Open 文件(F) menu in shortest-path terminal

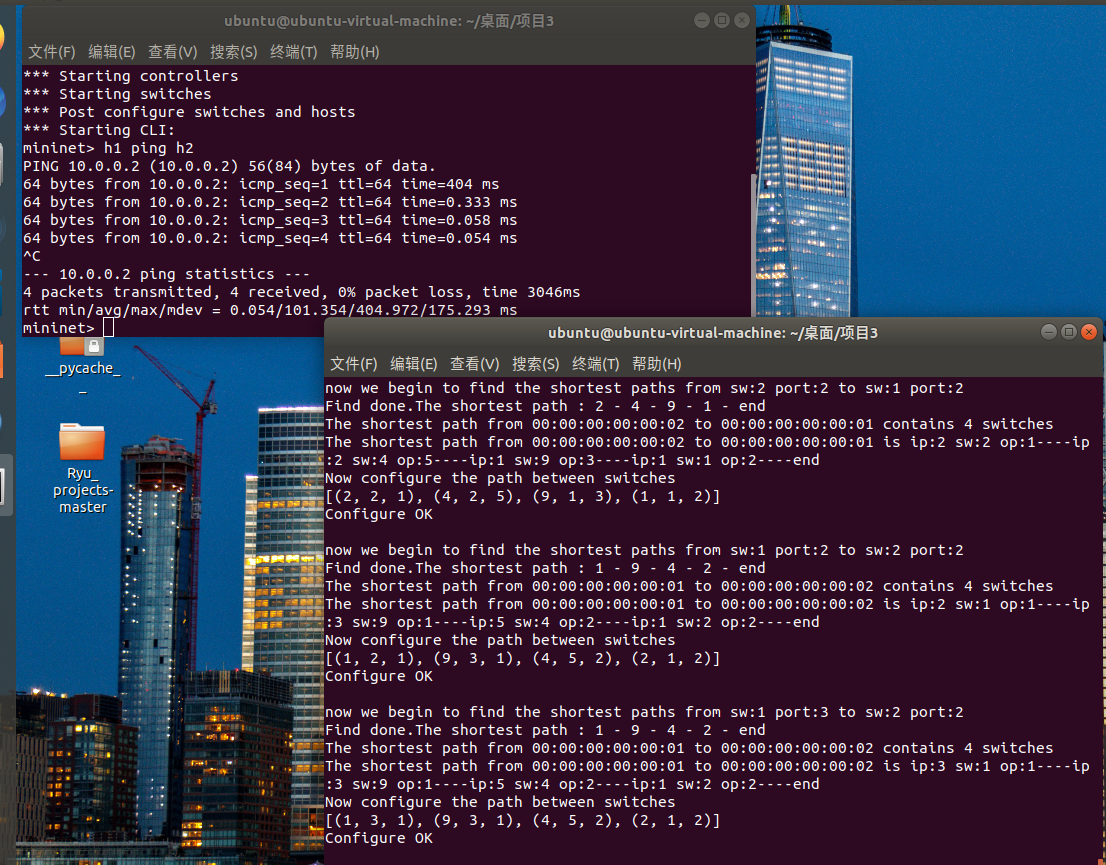(353, 364)
